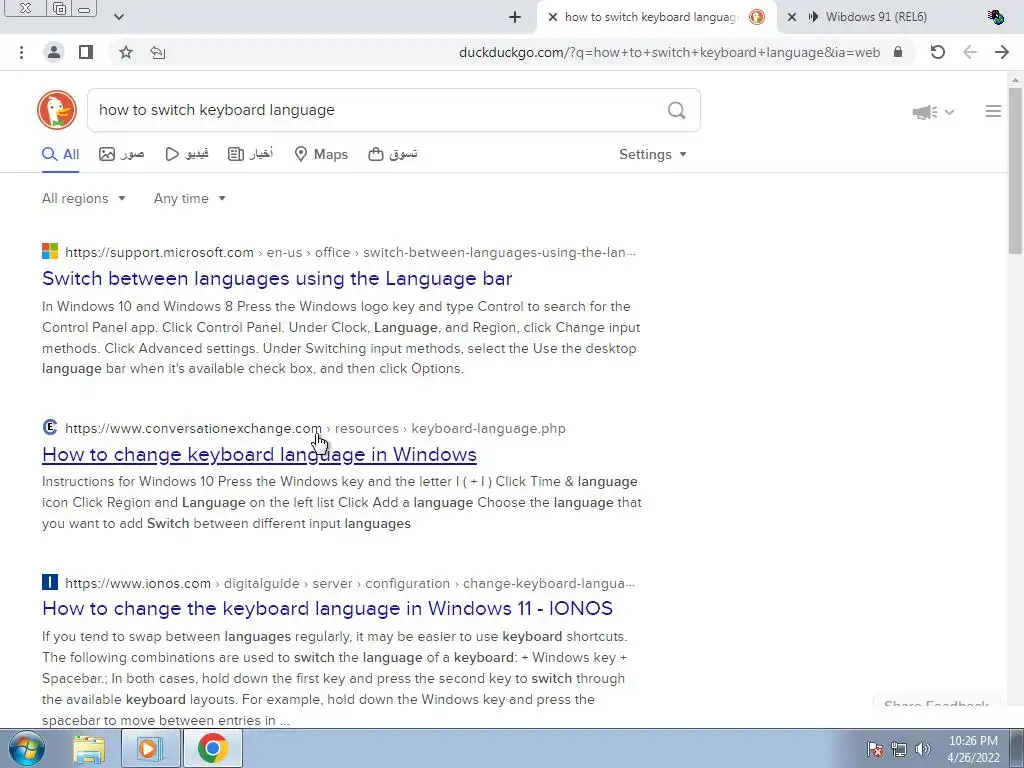
Task: Click the Microsoft favicon beside first result
Action: point(50,251)
